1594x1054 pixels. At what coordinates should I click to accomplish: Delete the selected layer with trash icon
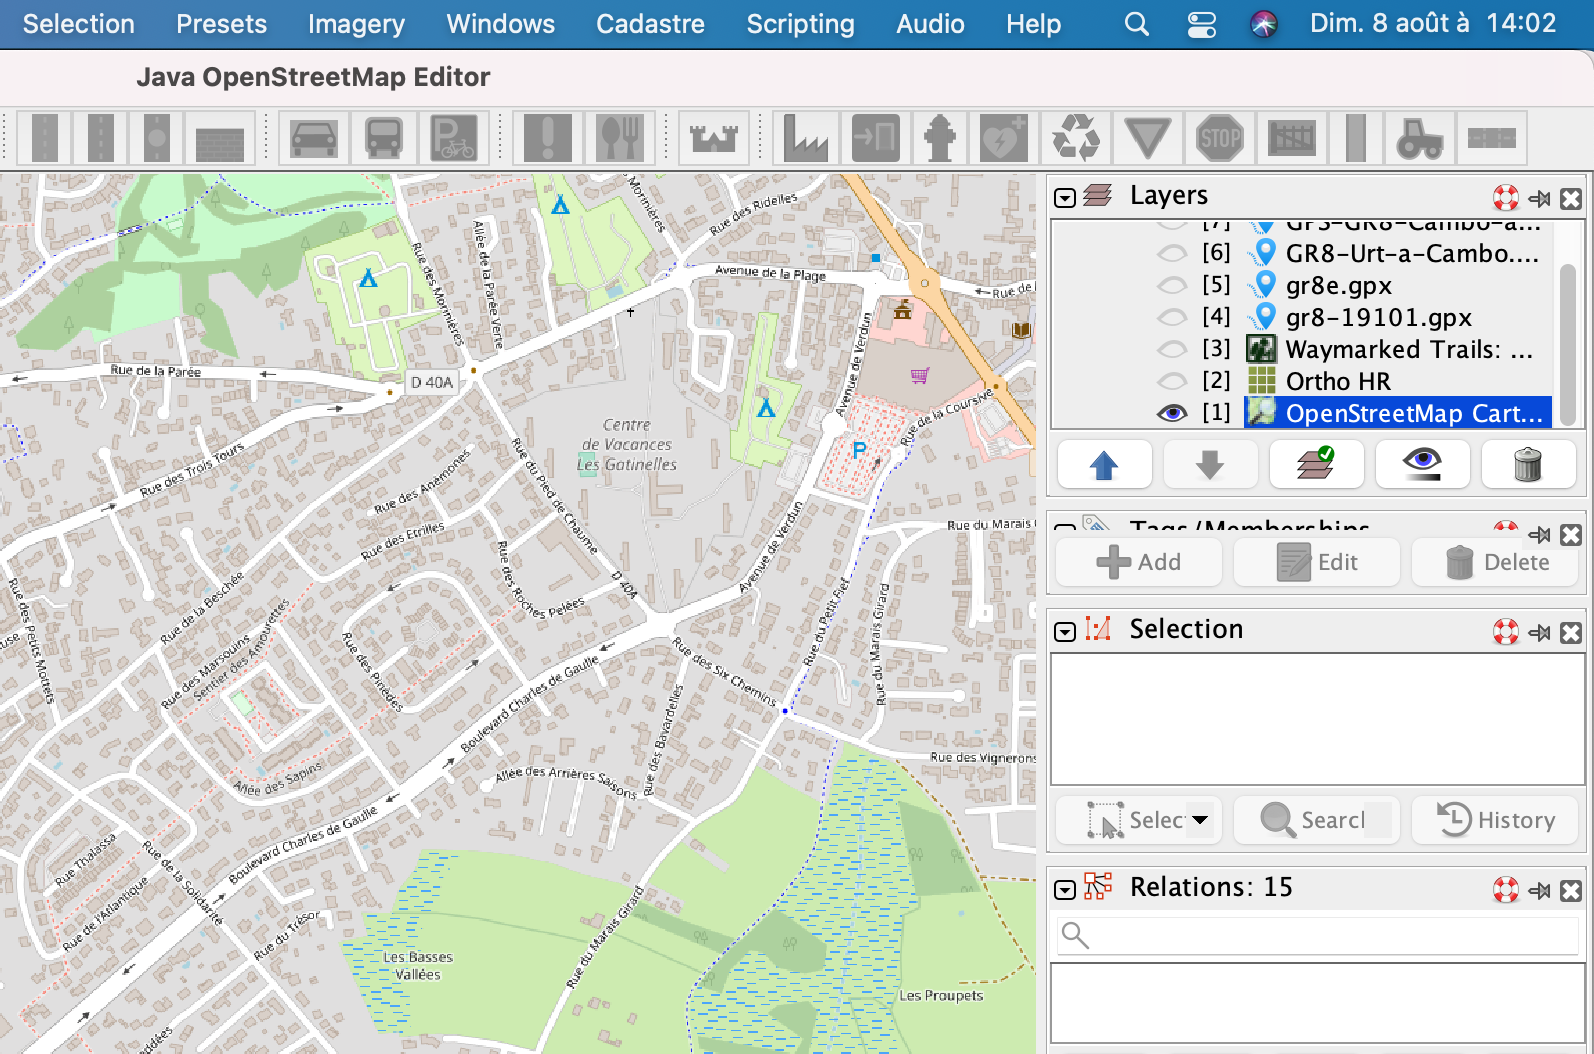(1528, 464)
